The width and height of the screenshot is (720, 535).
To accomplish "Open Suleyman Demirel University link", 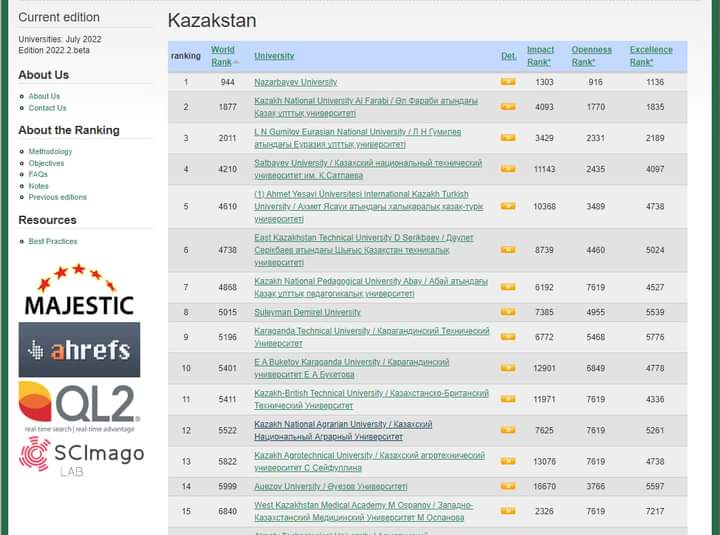I will point(307,312).
